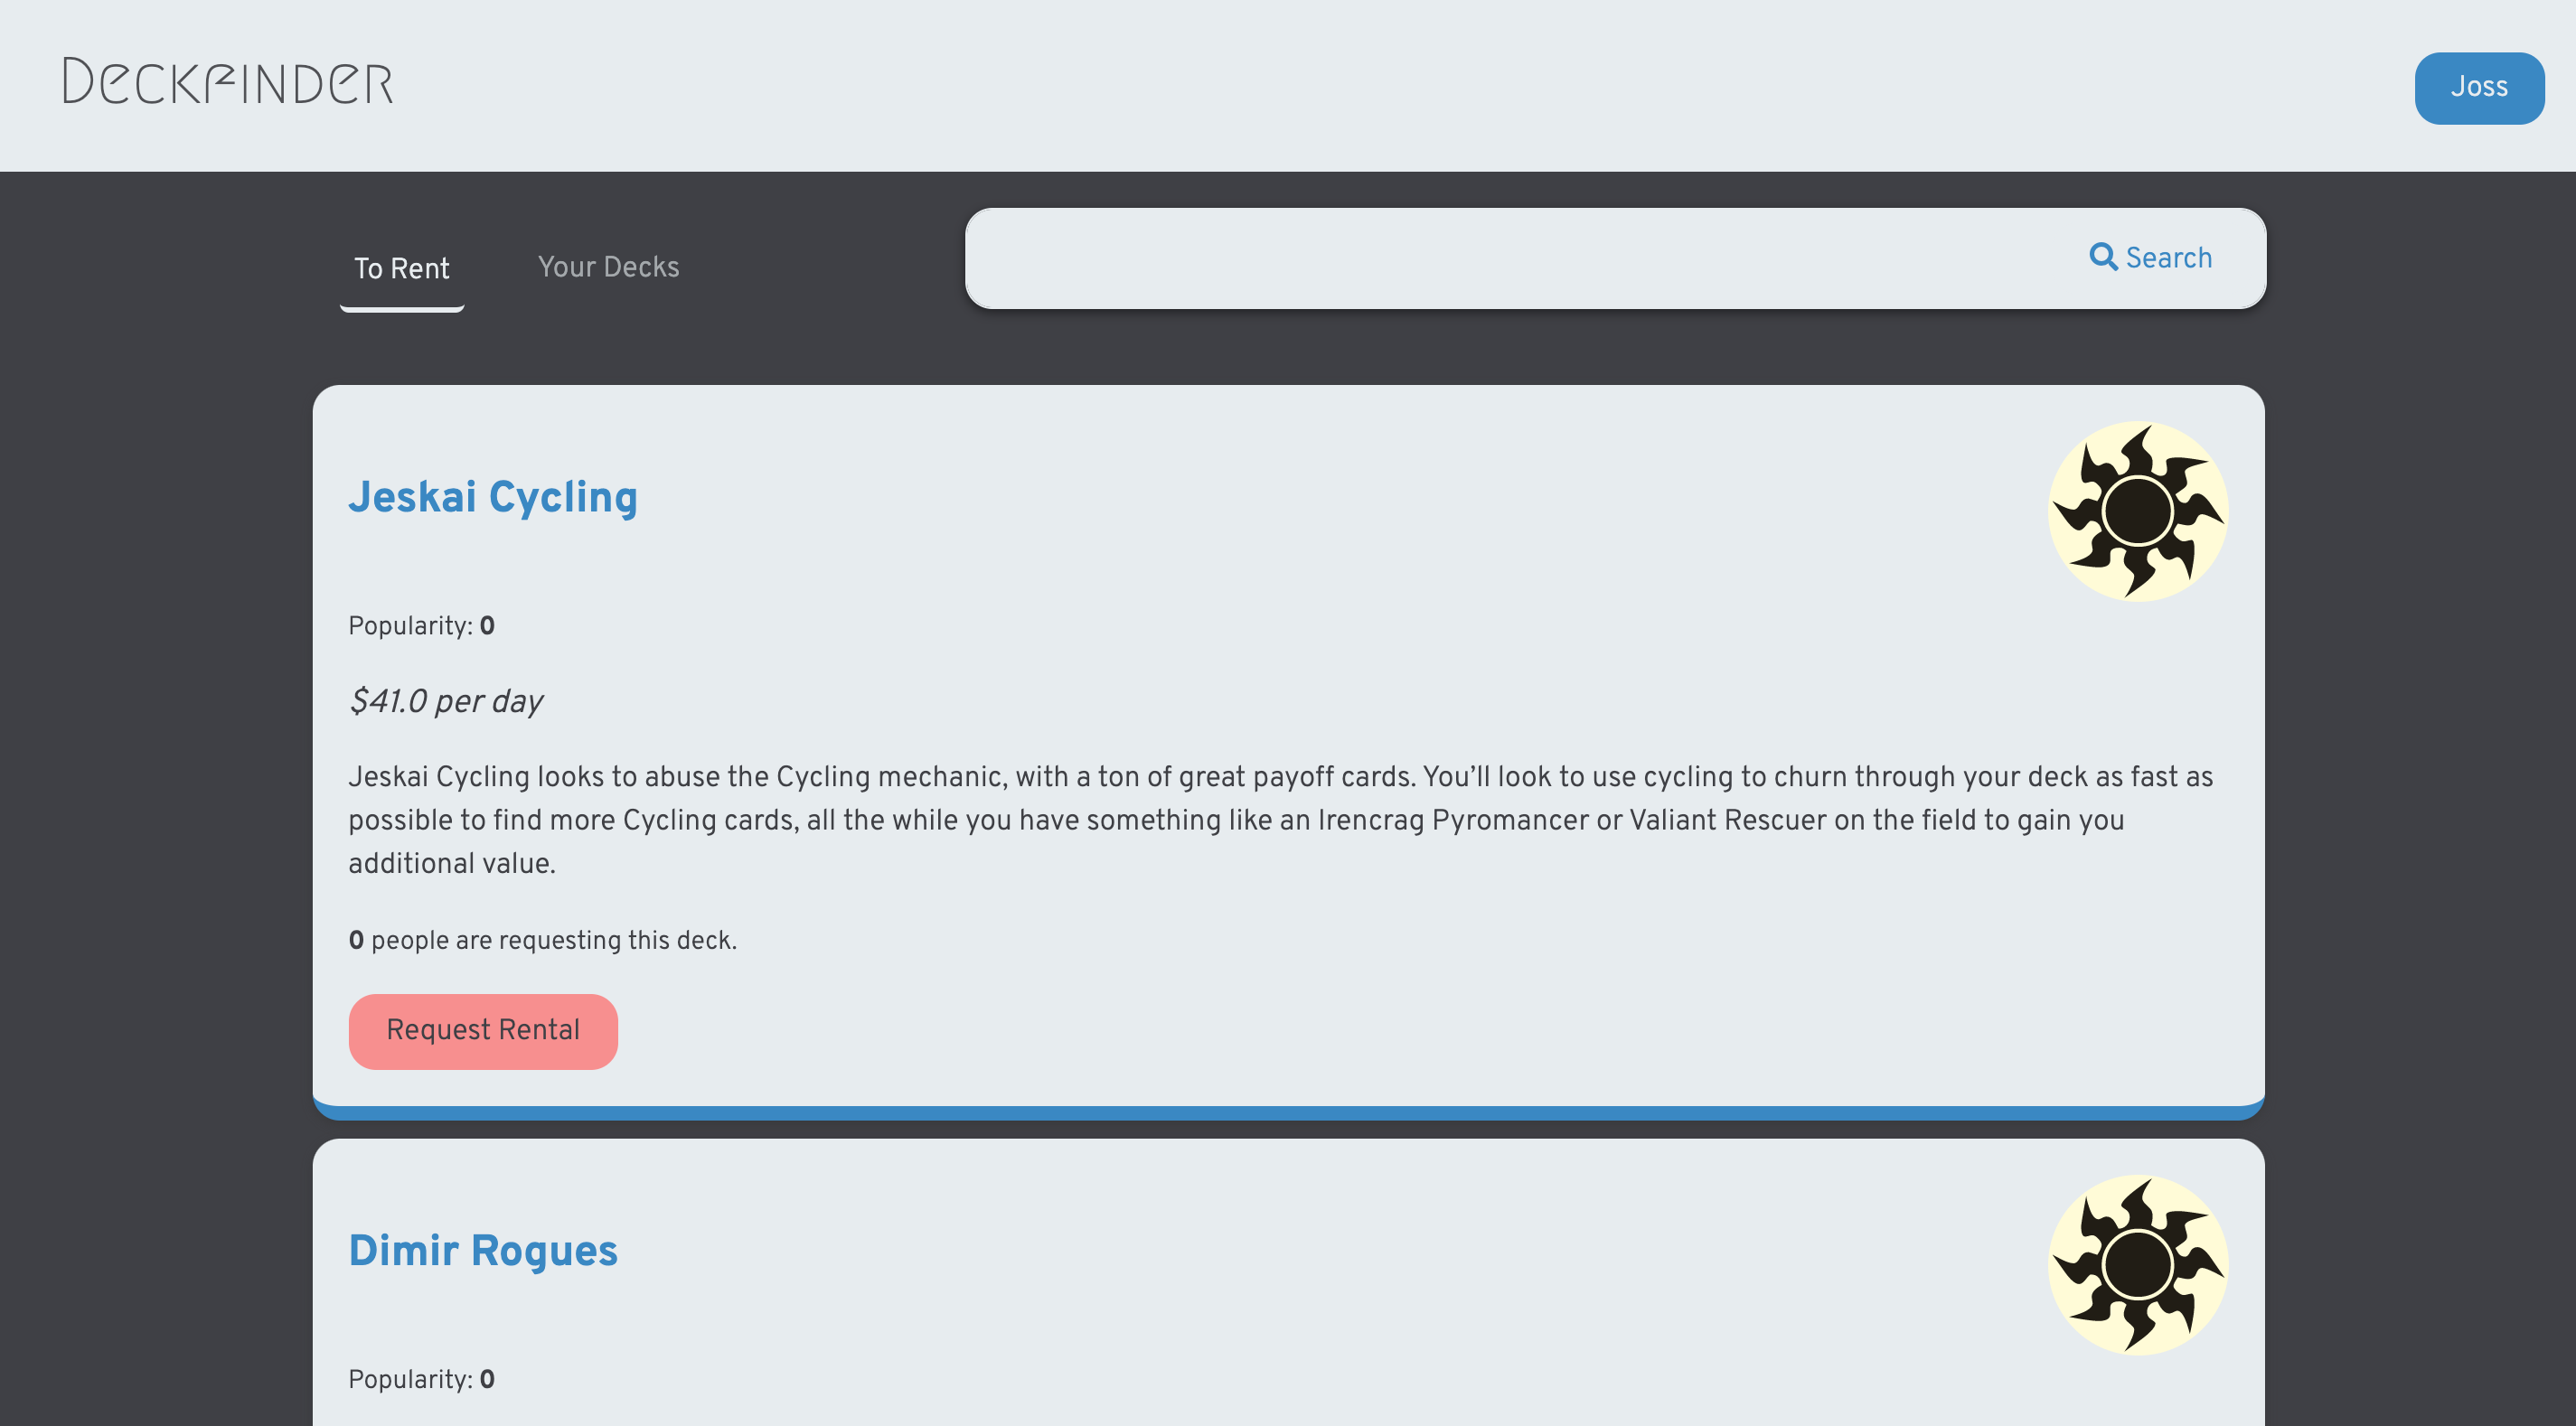Open the Joss user menu

(2478, 88)
